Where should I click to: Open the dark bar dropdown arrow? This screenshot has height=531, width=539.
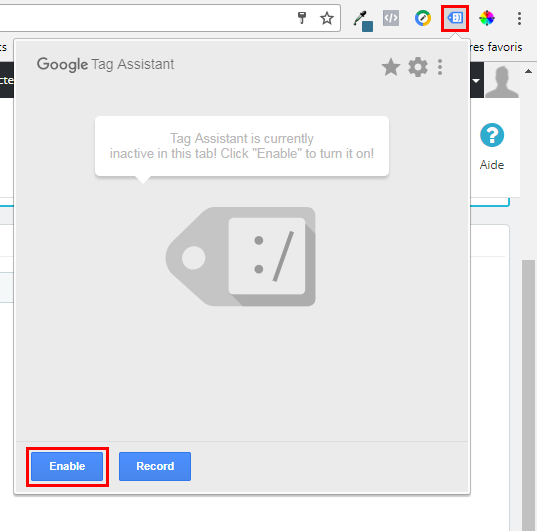point(476,81)
